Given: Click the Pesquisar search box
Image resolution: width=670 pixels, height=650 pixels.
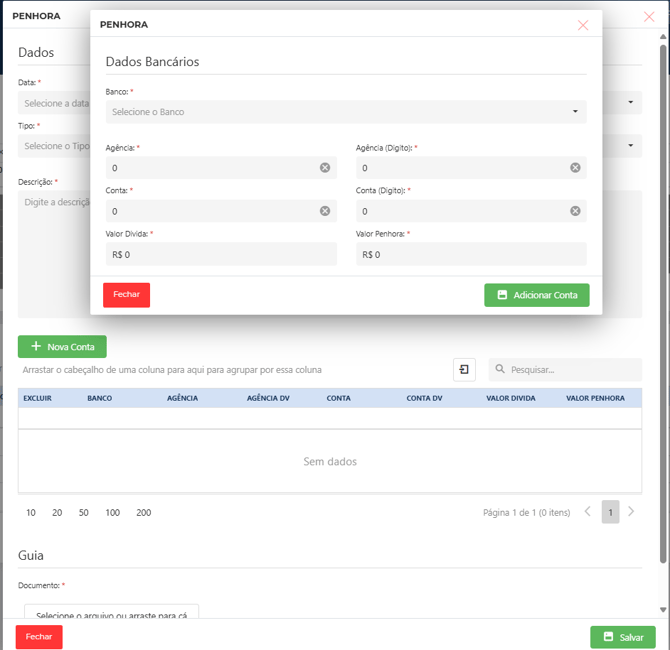Looking at the screenshot, I should [x=570, y=370].
